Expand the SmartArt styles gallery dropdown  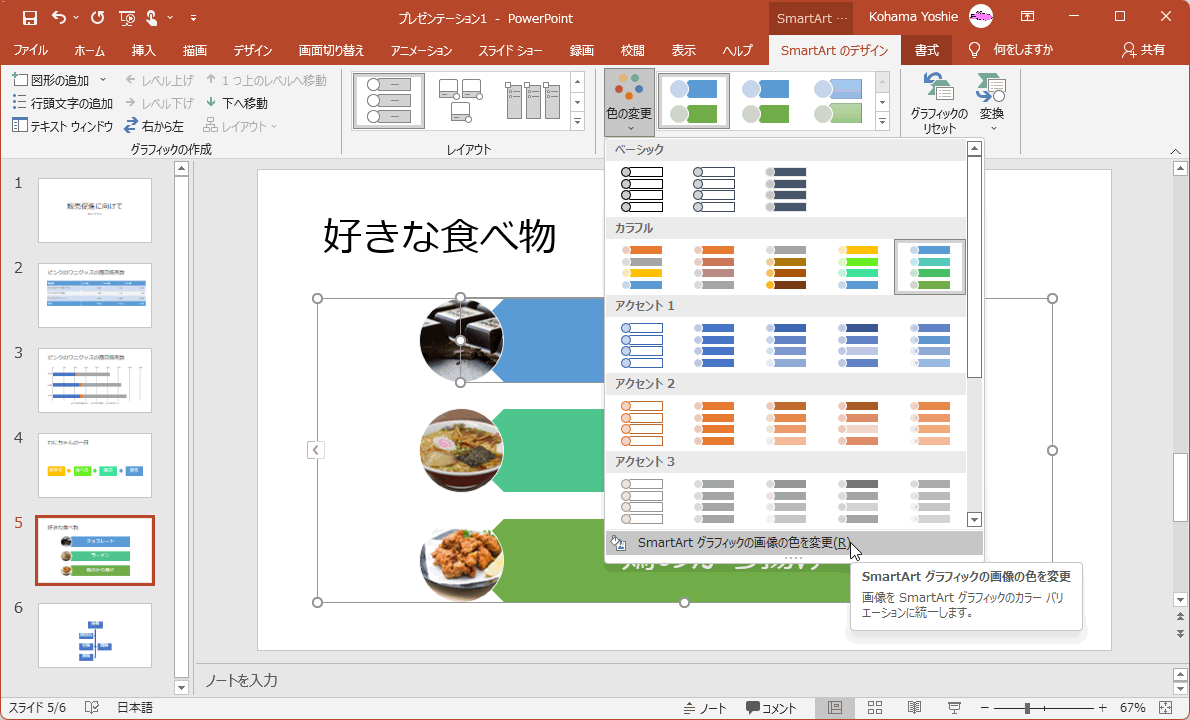(880, 121)
